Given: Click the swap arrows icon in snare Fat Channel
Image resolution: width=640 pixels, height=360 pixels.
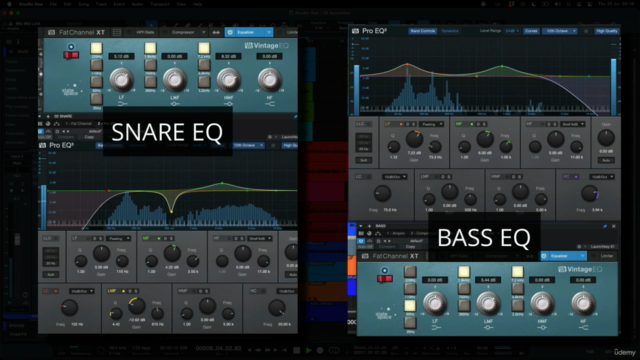Looking at the screenshot, I should pos(216,32).
